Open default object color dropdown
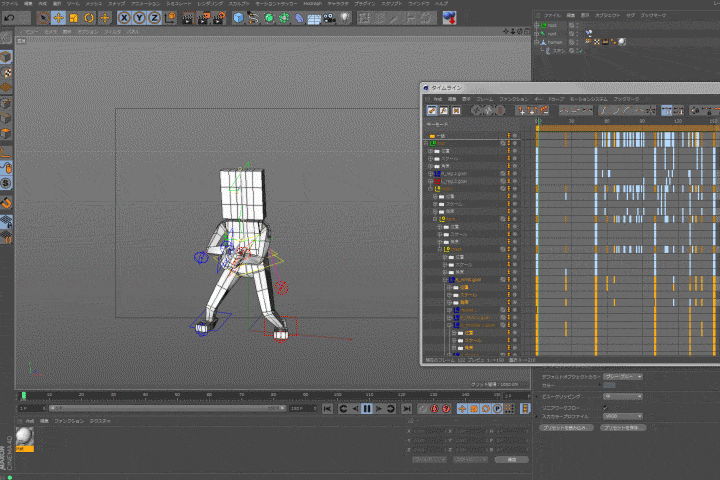 623,377
